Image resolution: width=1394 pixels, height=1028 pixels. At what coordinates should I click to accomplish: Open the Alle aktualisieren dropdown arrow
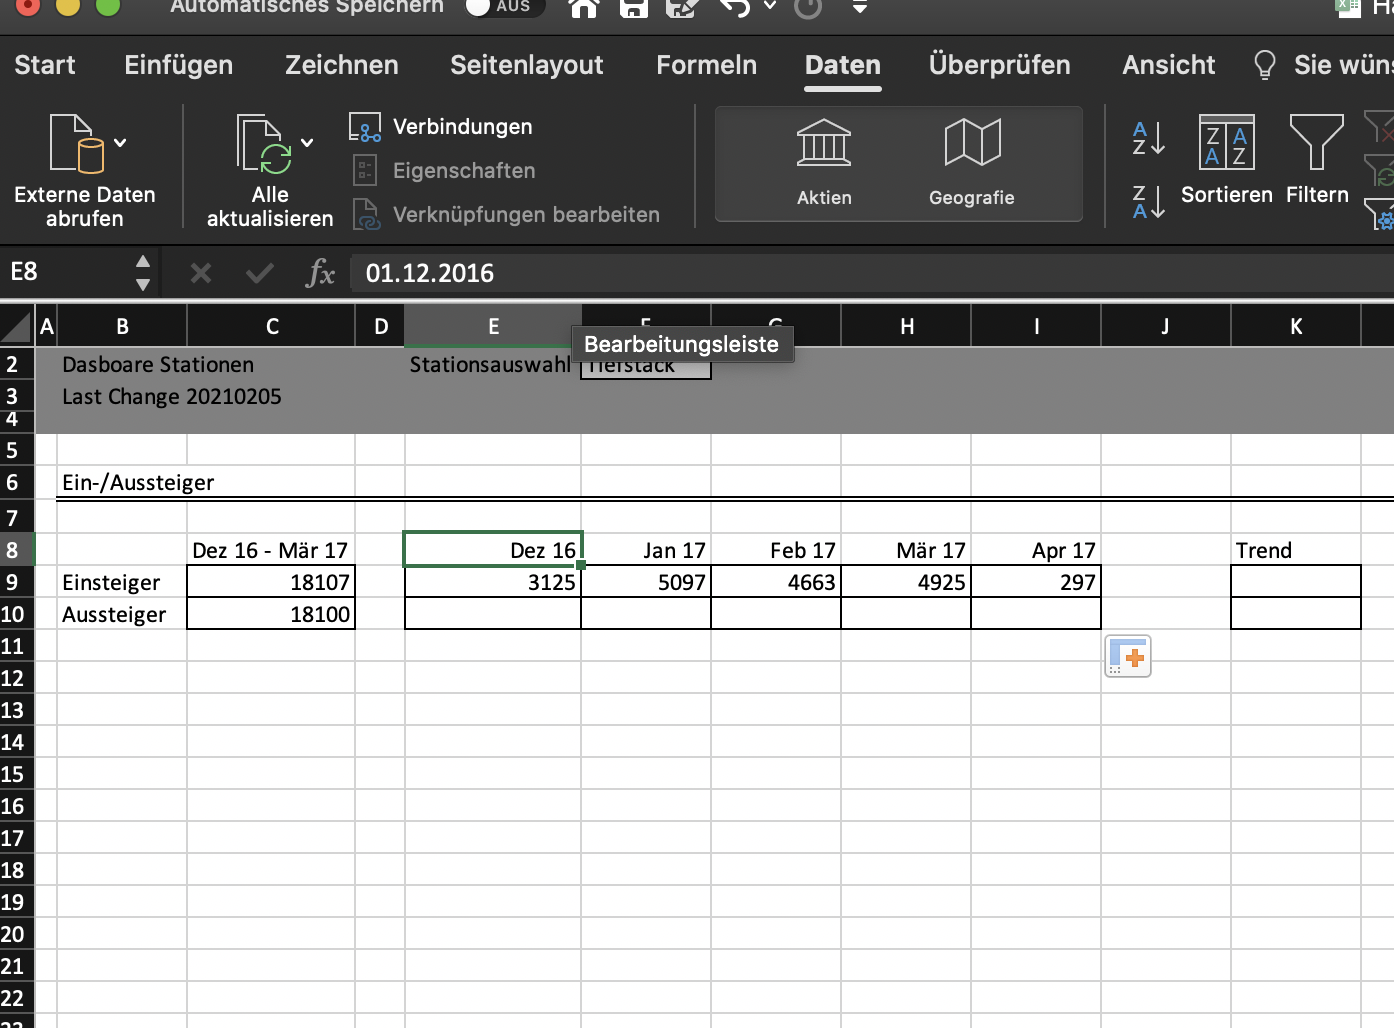tap(307, 143)
